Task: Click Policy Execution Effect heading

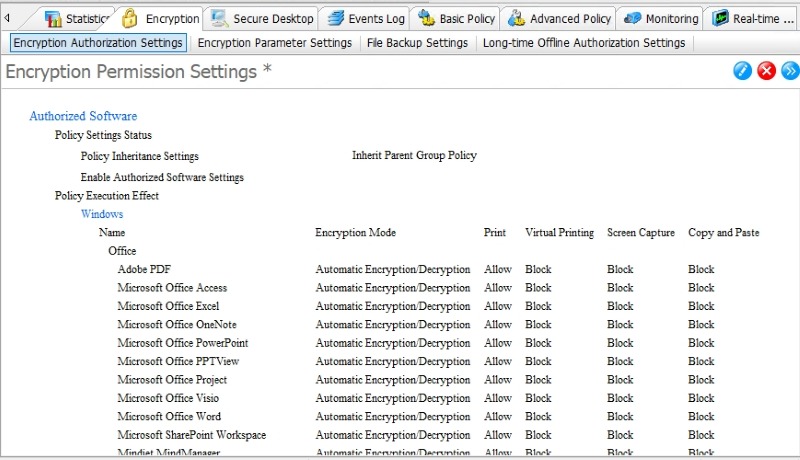Action: pos(107,196)
